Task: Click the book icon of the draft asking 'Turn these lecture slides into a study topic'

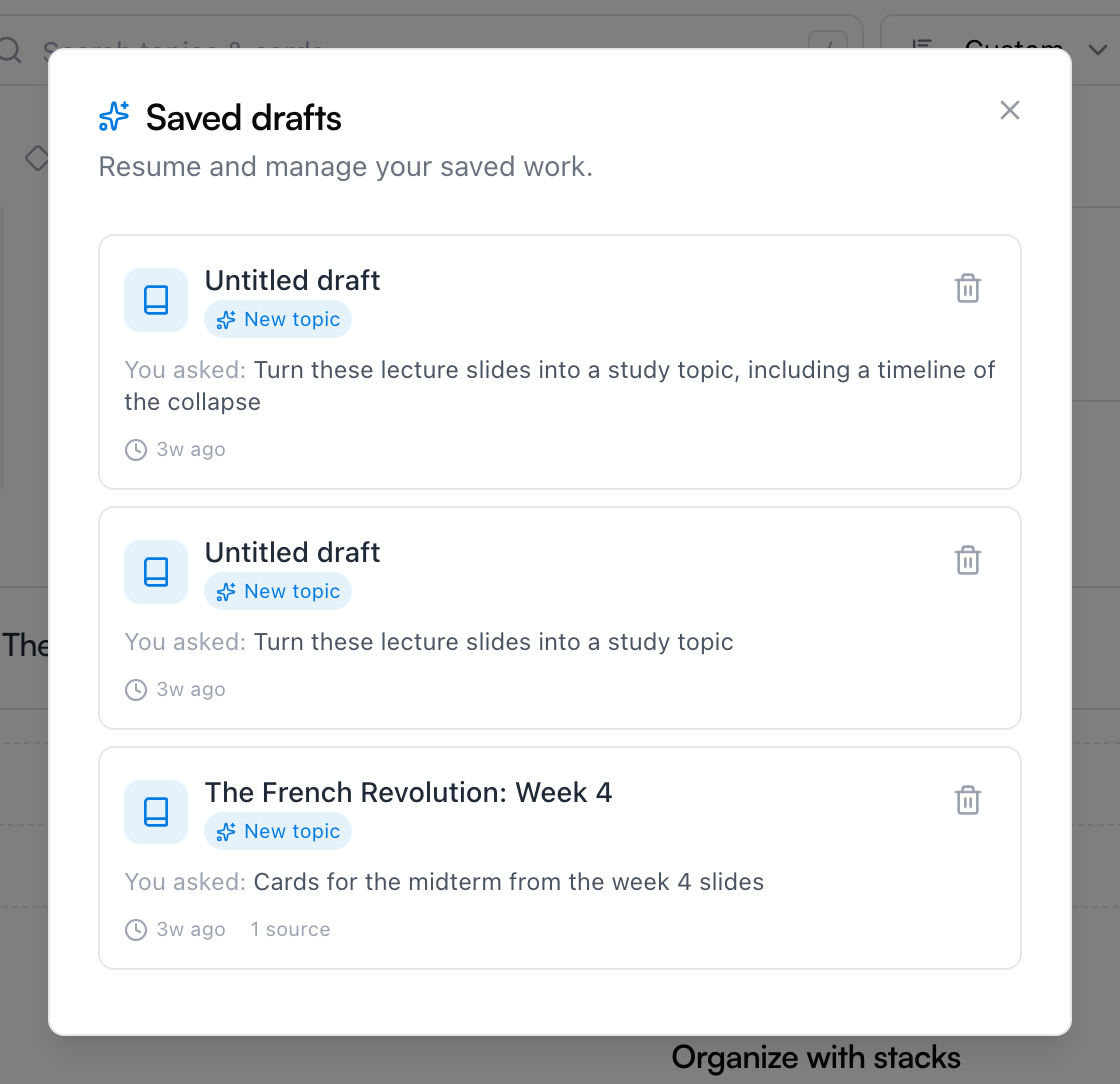Action: [156, 572]
